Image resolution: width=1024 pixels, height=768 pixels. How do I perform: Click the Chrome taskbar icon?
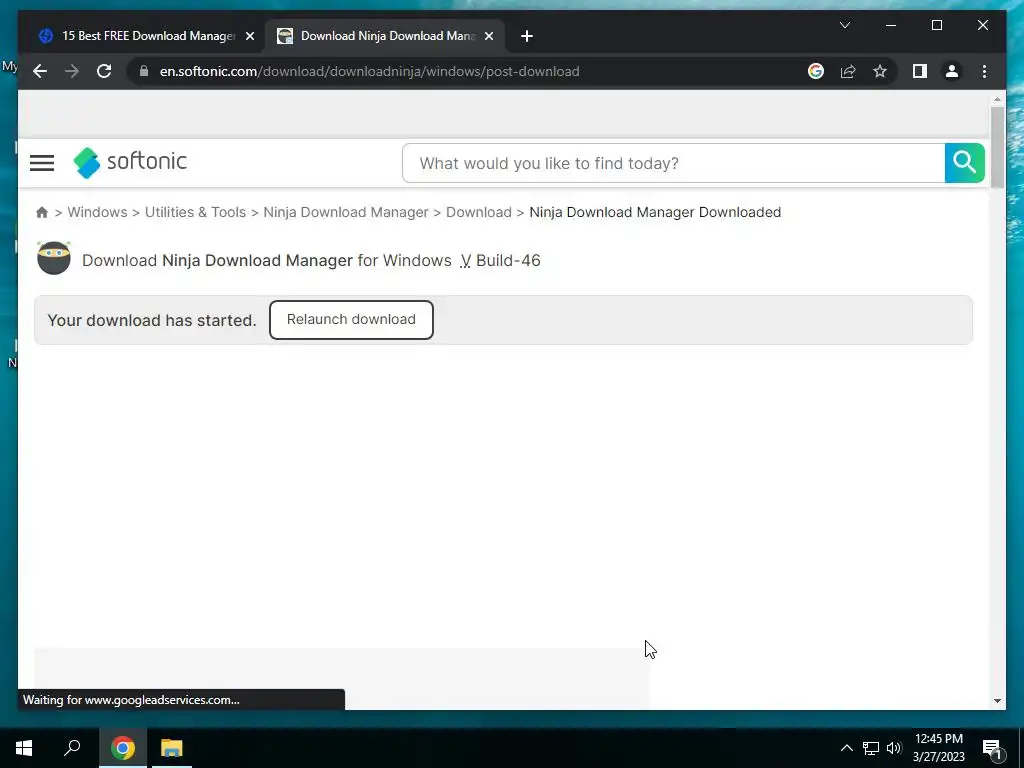point(122,748)
